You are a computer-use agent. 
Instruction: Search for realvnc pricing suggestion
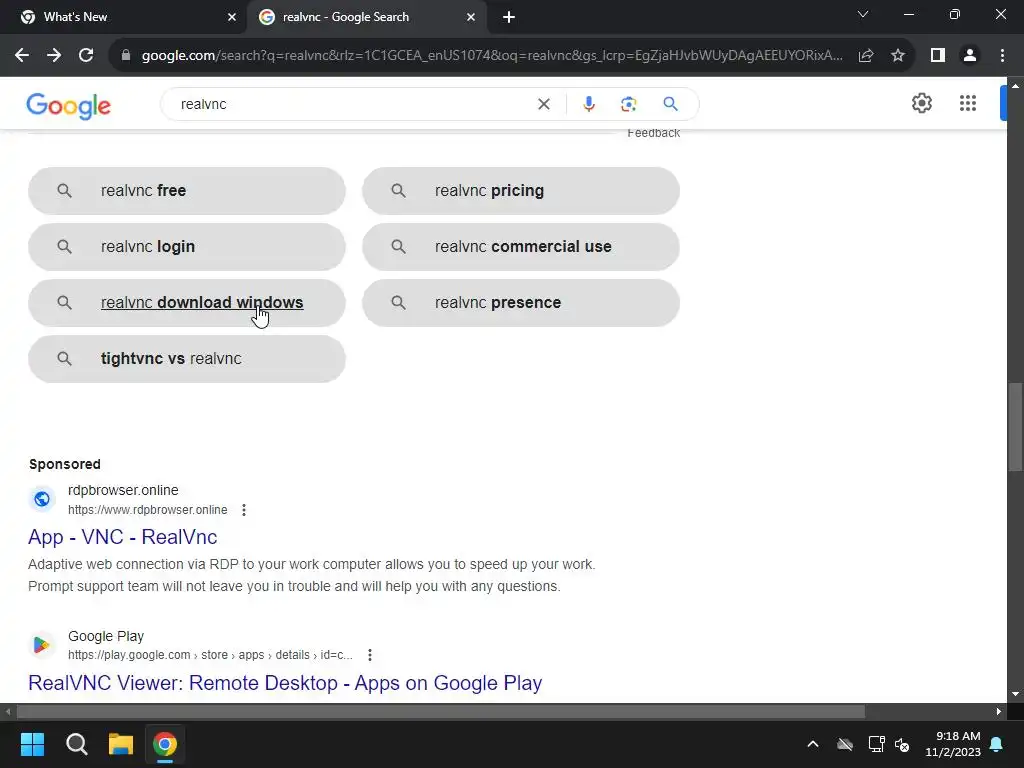(x=521, y=191)
